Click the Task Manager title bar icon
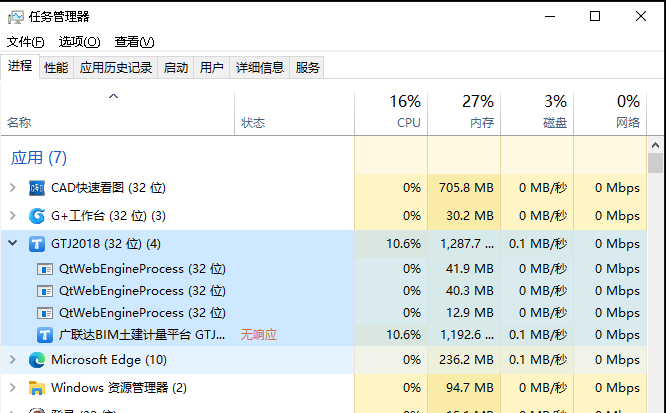 click(x=16, y=17)
